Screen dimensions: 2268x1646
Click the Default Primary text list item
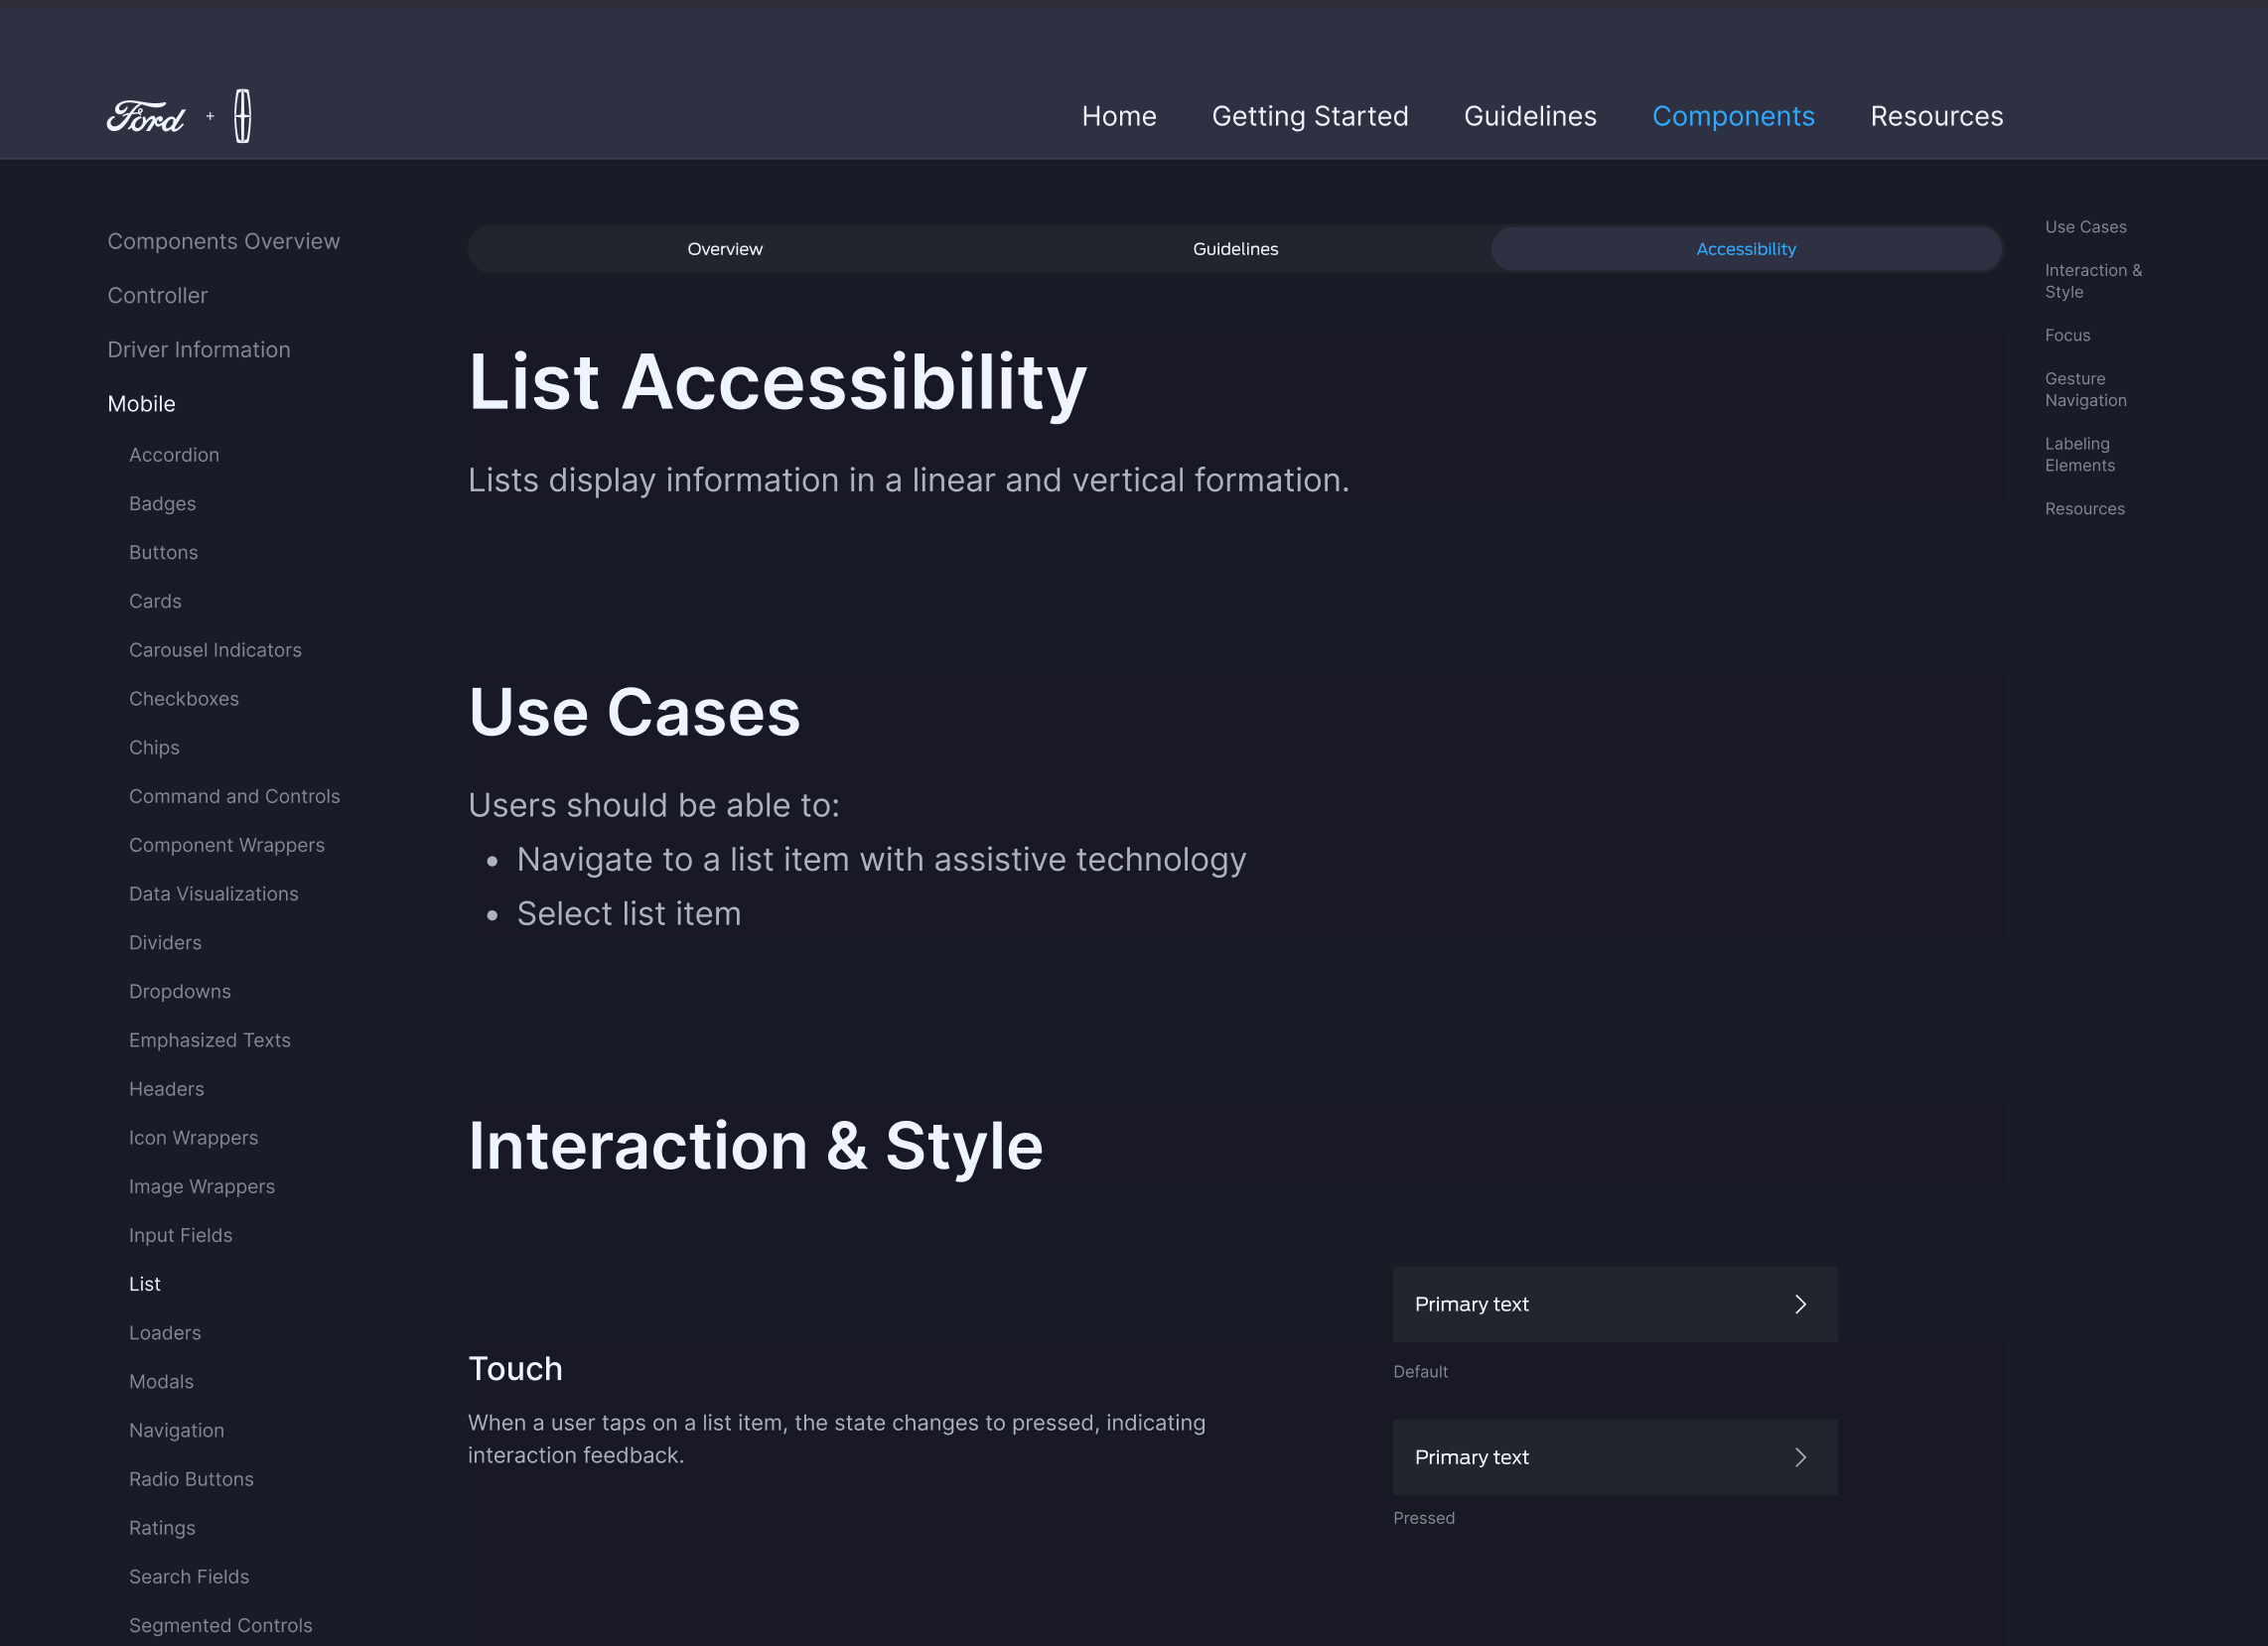[x=1614, y=1304]
